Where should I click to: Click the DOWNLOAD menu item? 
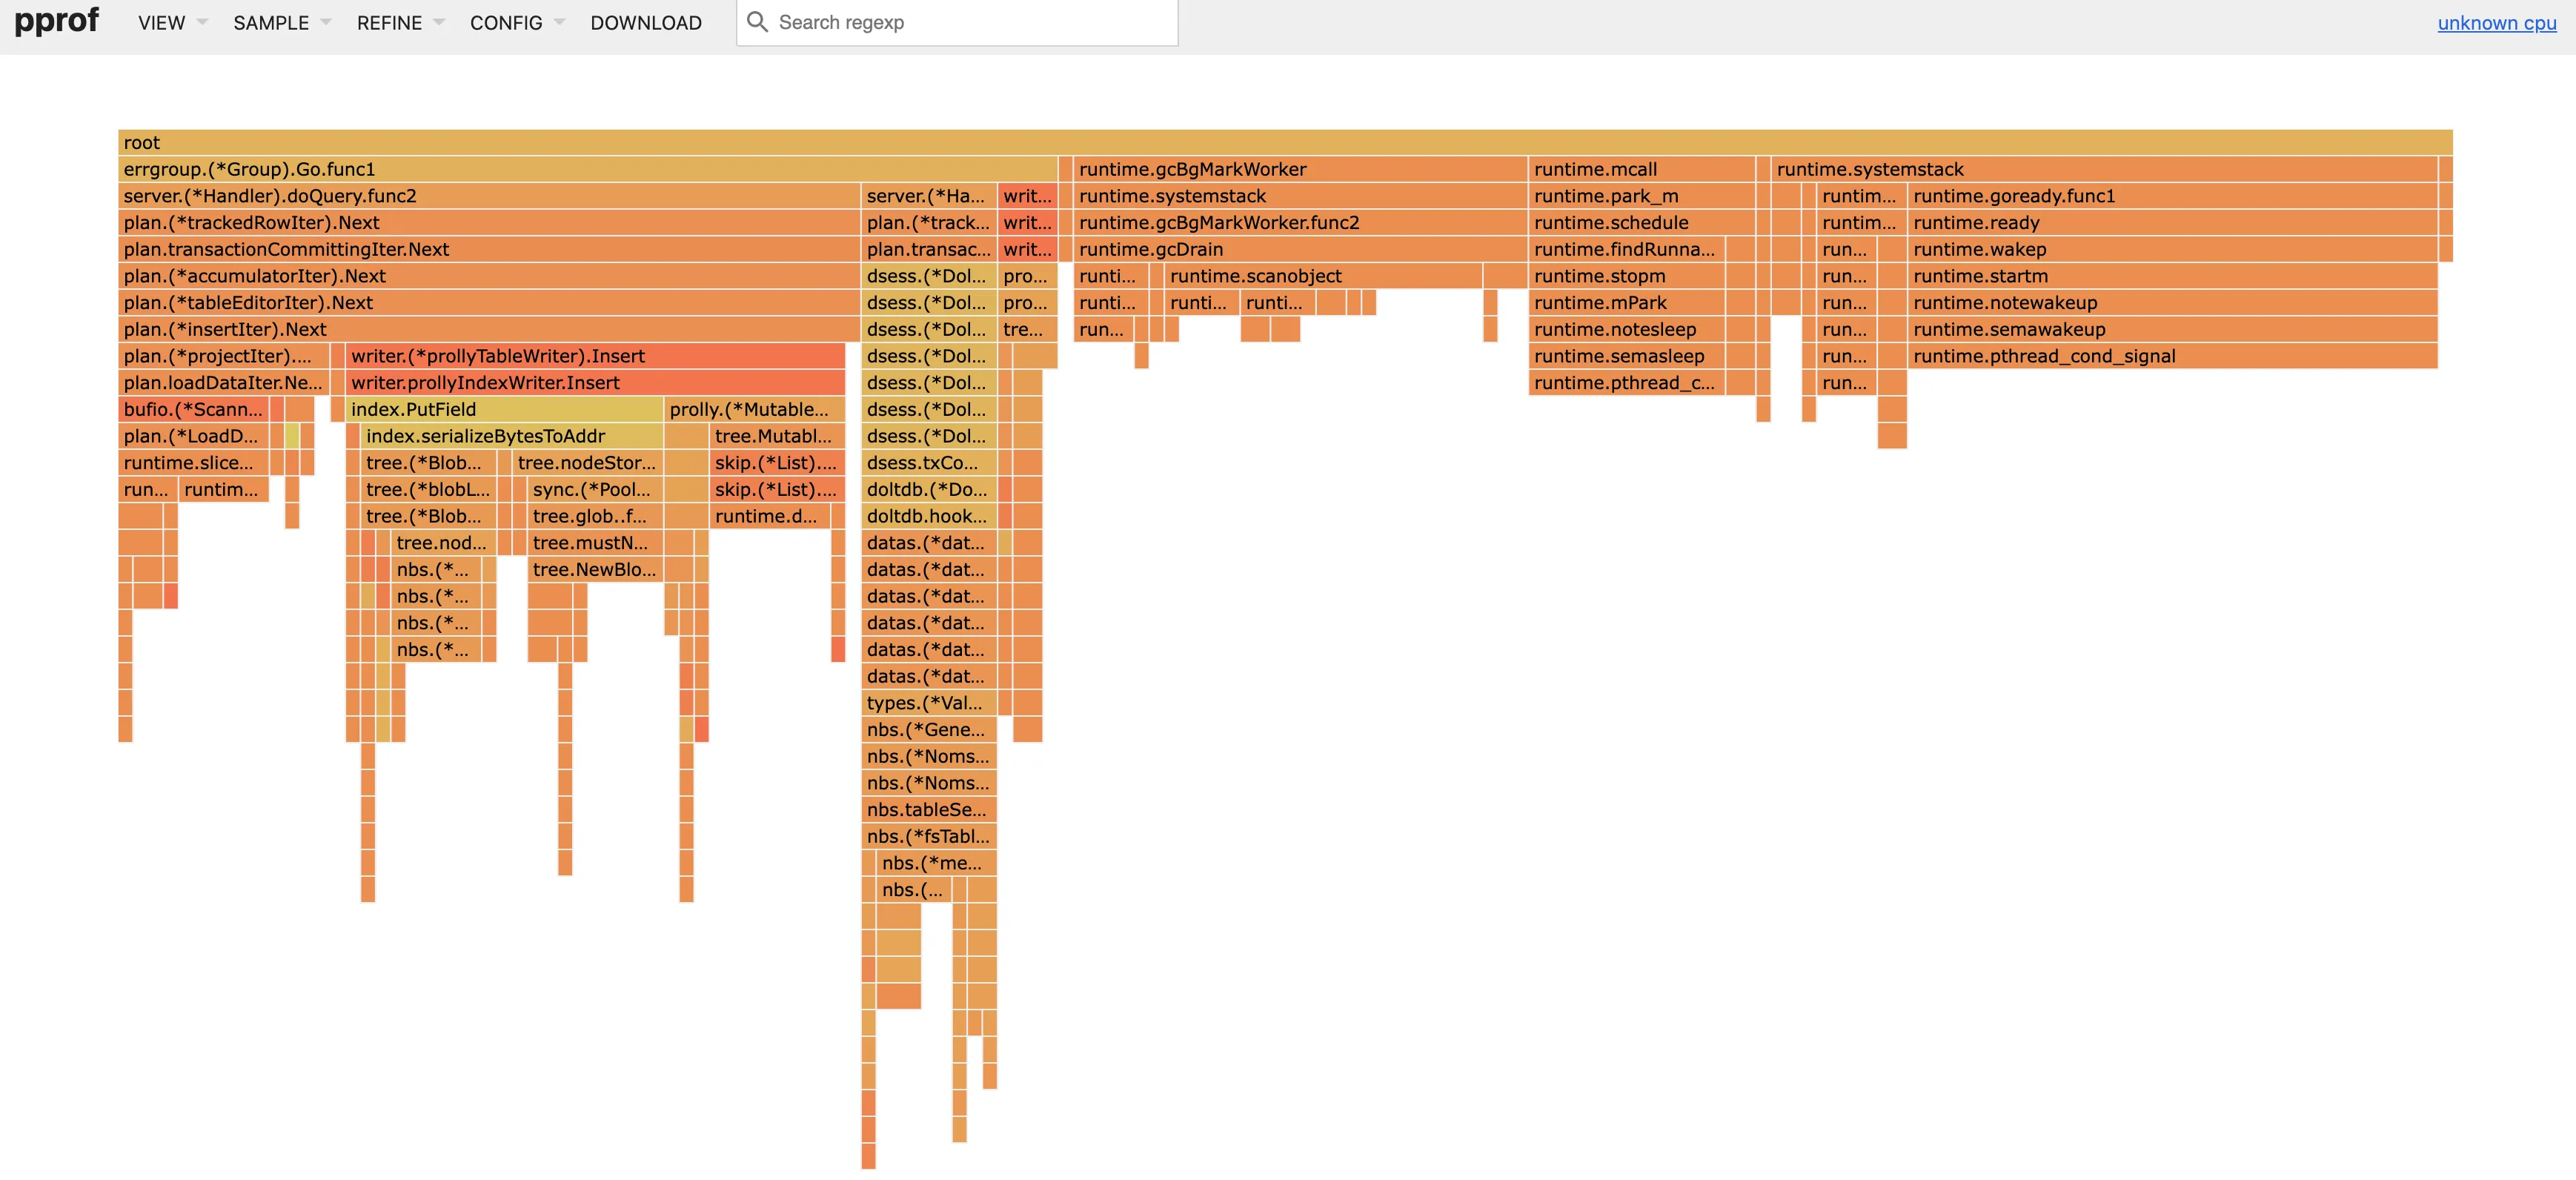tap(645, 23)
